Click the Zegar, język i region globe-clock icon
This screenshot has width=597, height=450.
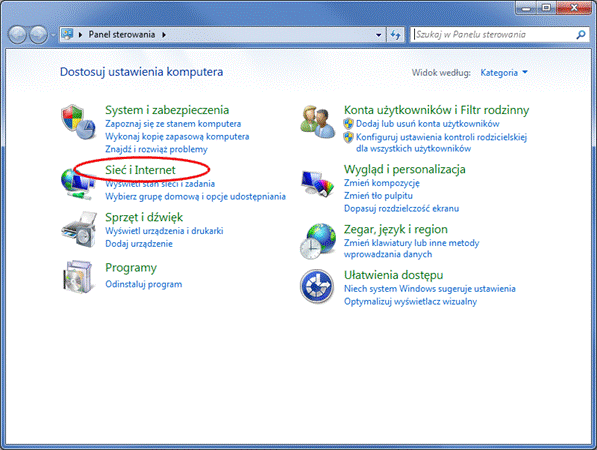318,241
